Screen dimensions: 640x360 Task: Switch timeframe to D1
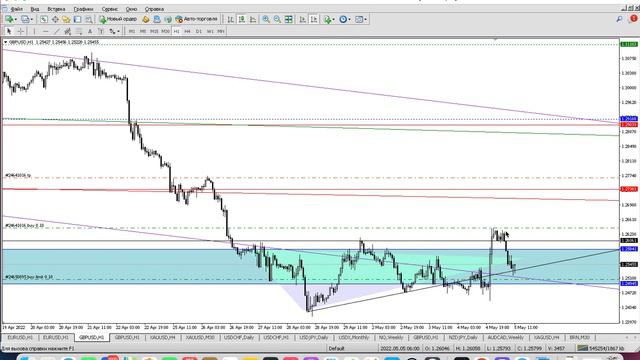point(199,31)
